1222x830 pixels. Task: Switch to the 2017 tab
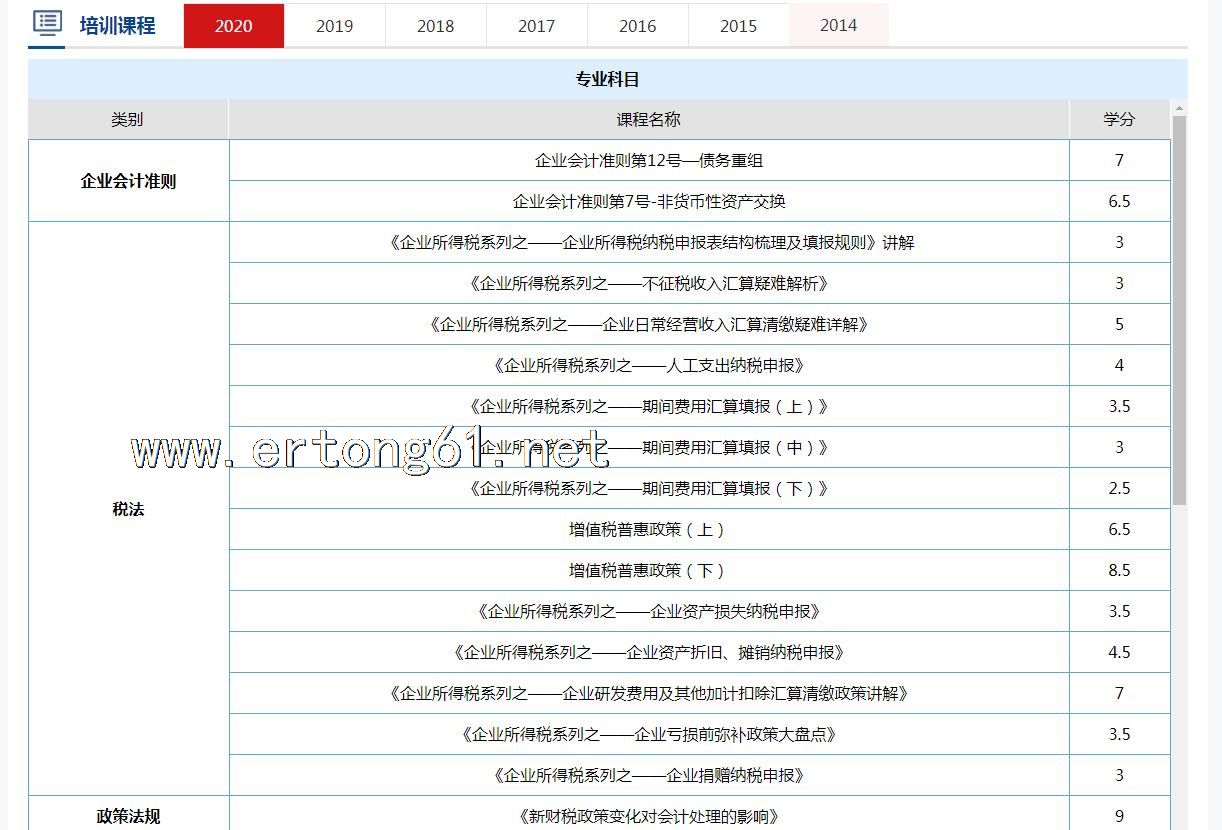536,26
